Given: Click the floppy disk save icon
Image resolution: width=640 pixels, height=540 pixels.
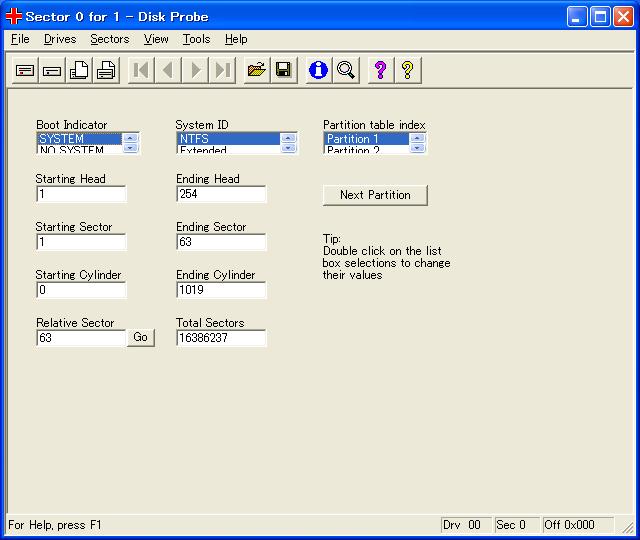Looking at the screenshot, I should click(x=284, y=70).
